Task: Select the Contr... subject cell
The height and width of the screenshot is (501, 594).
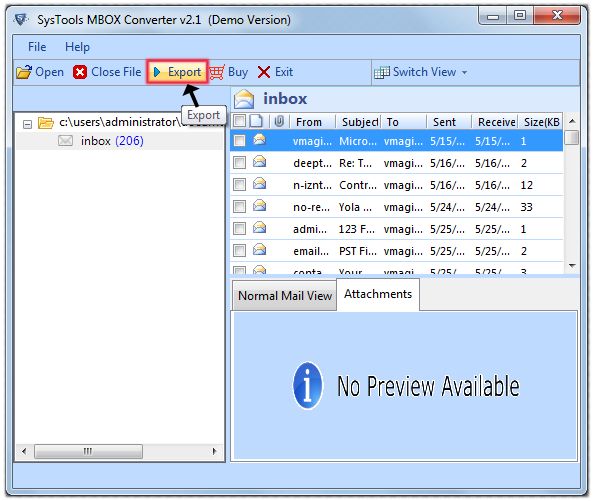Action: [358, 185]
